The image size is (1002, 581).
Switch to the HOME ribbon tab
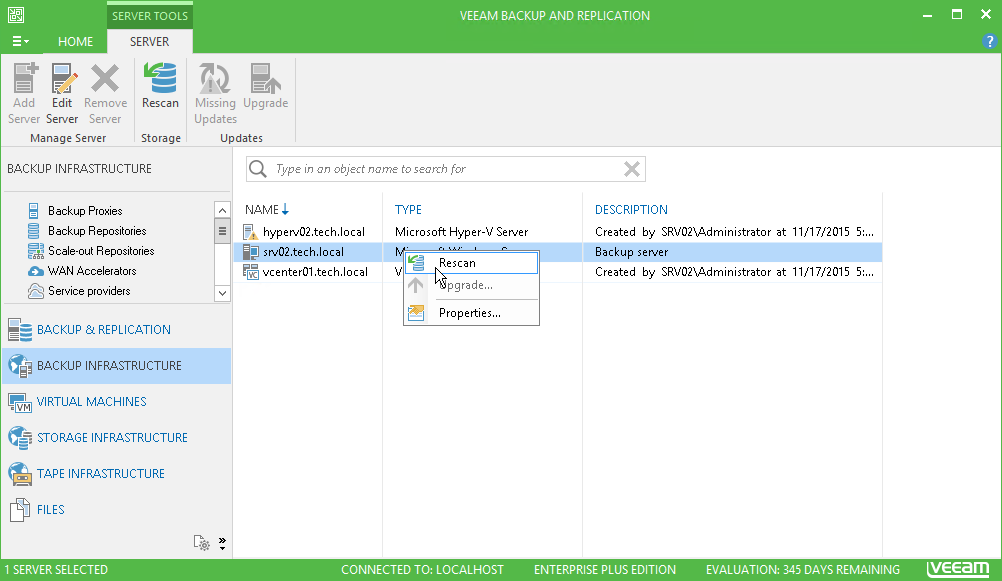pos(75,42)
